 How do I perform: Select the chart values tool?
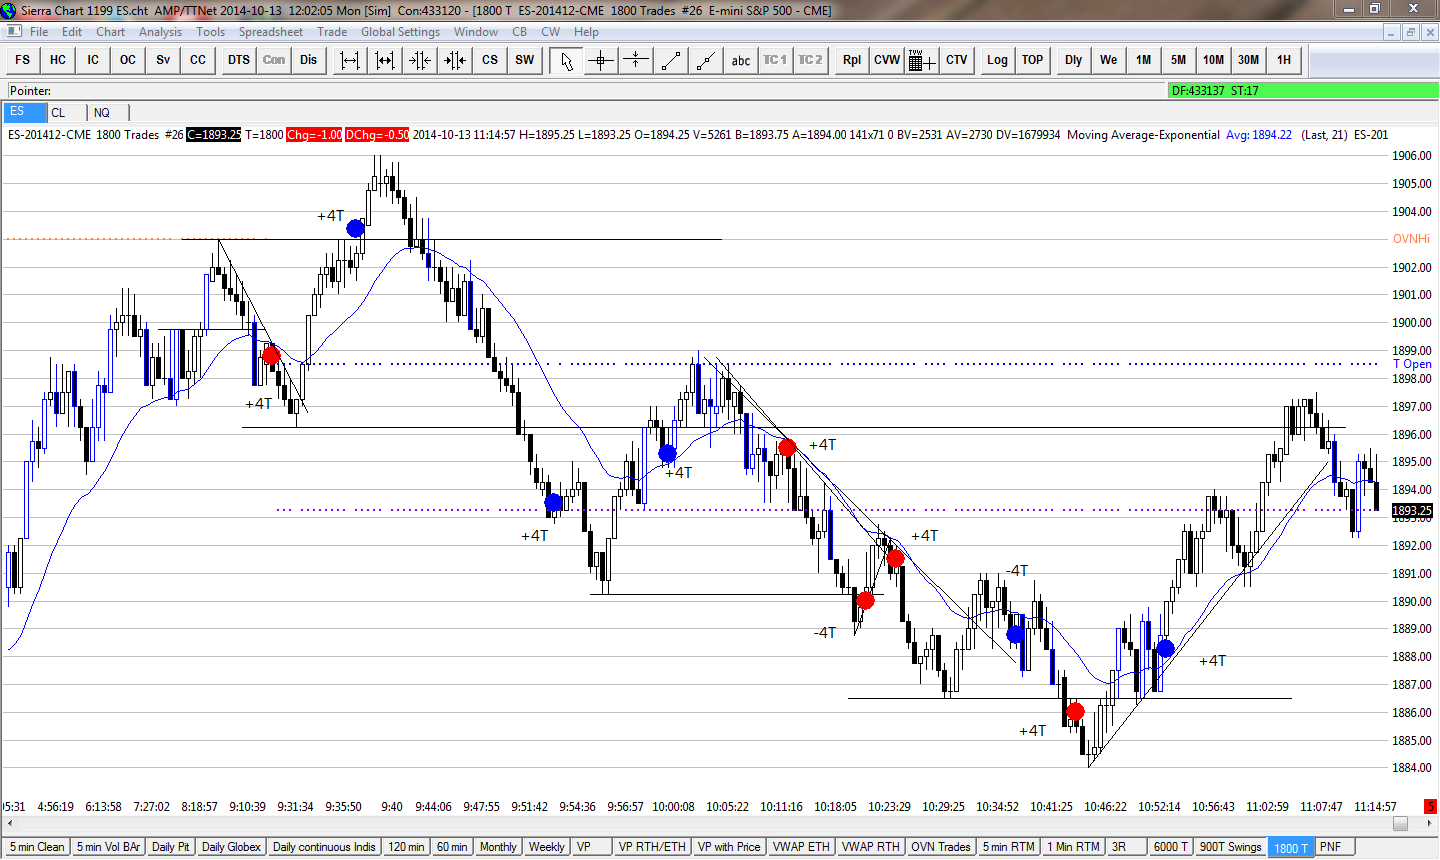[636, 60]
